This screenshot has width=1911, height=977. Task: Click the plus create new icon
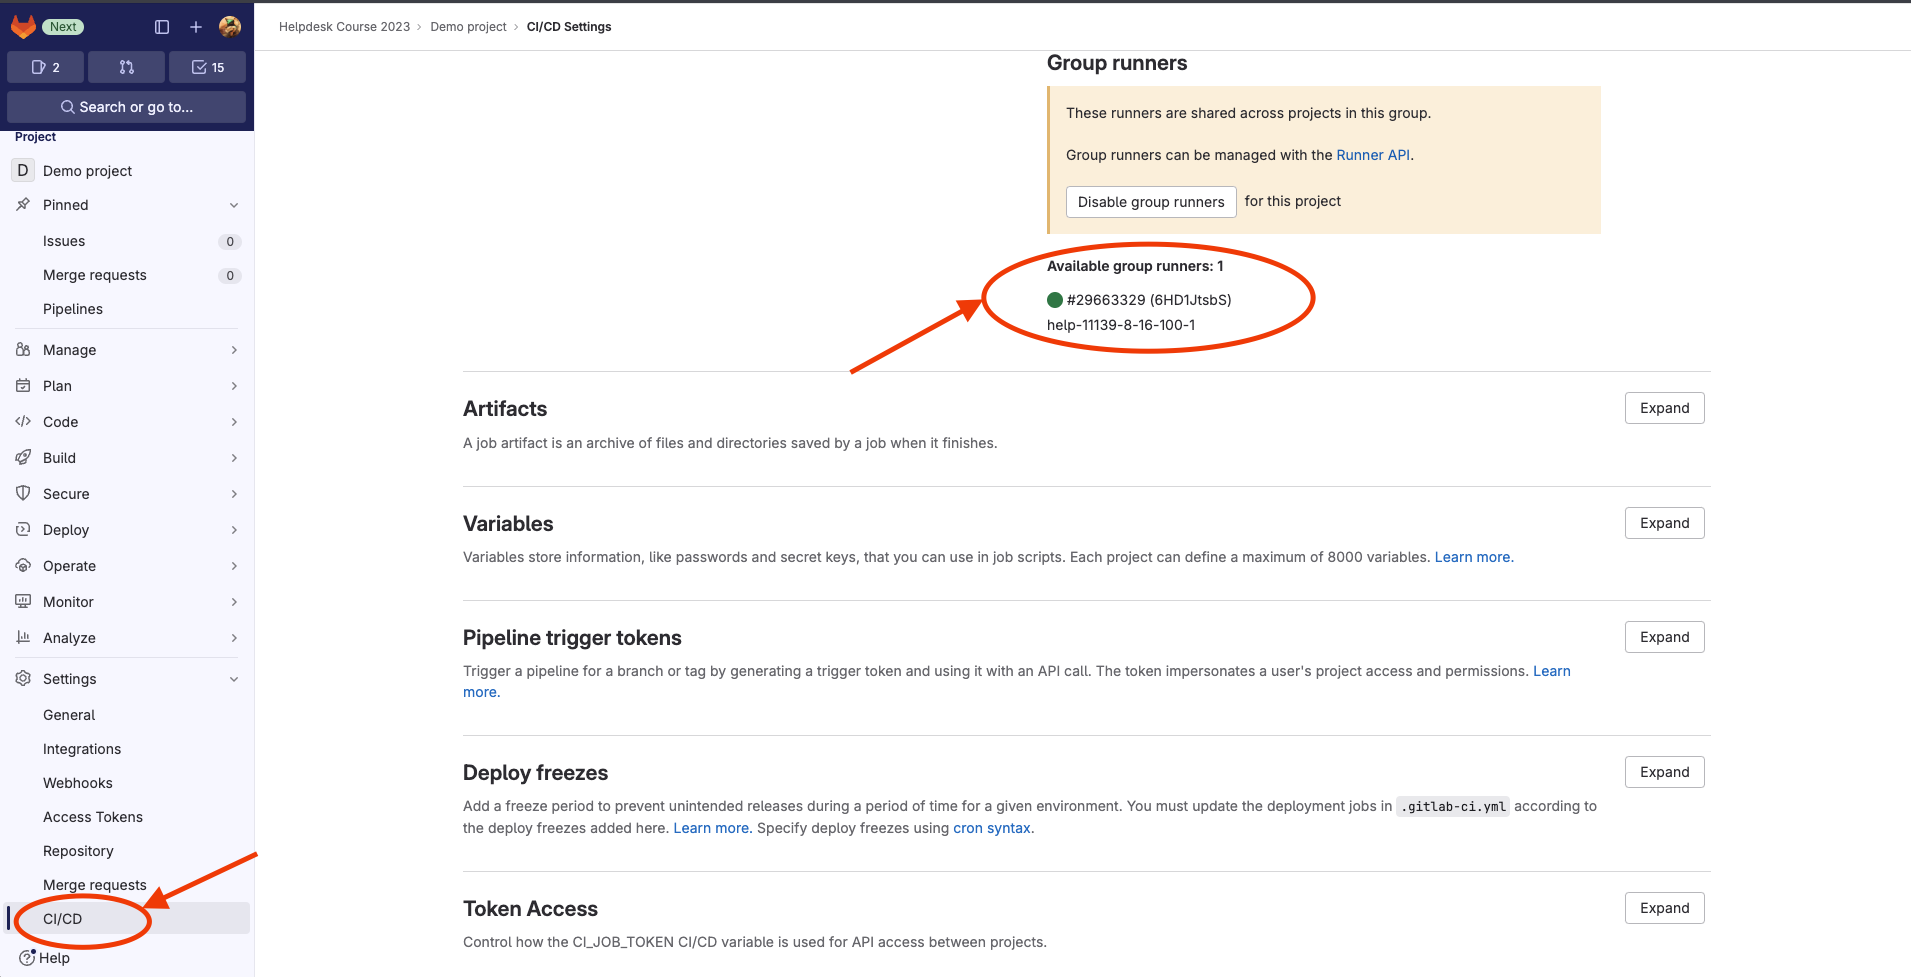196,27
